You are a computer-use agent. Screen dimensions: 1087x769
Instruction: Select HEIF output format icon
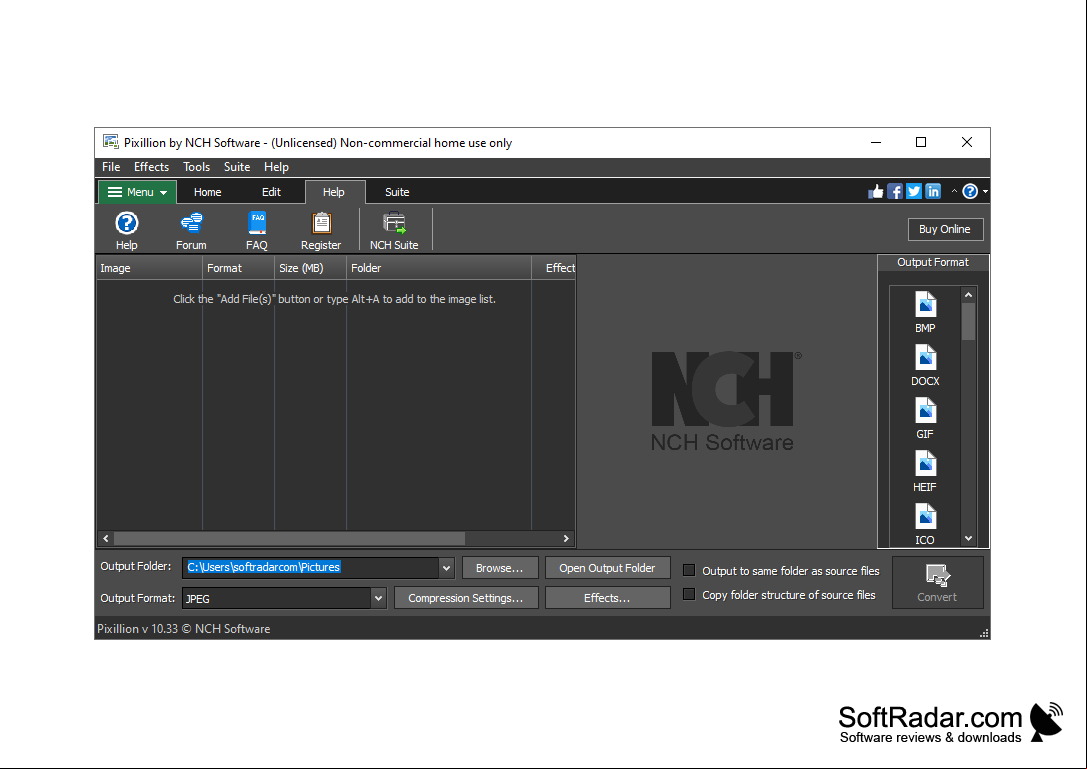point(925,472)
